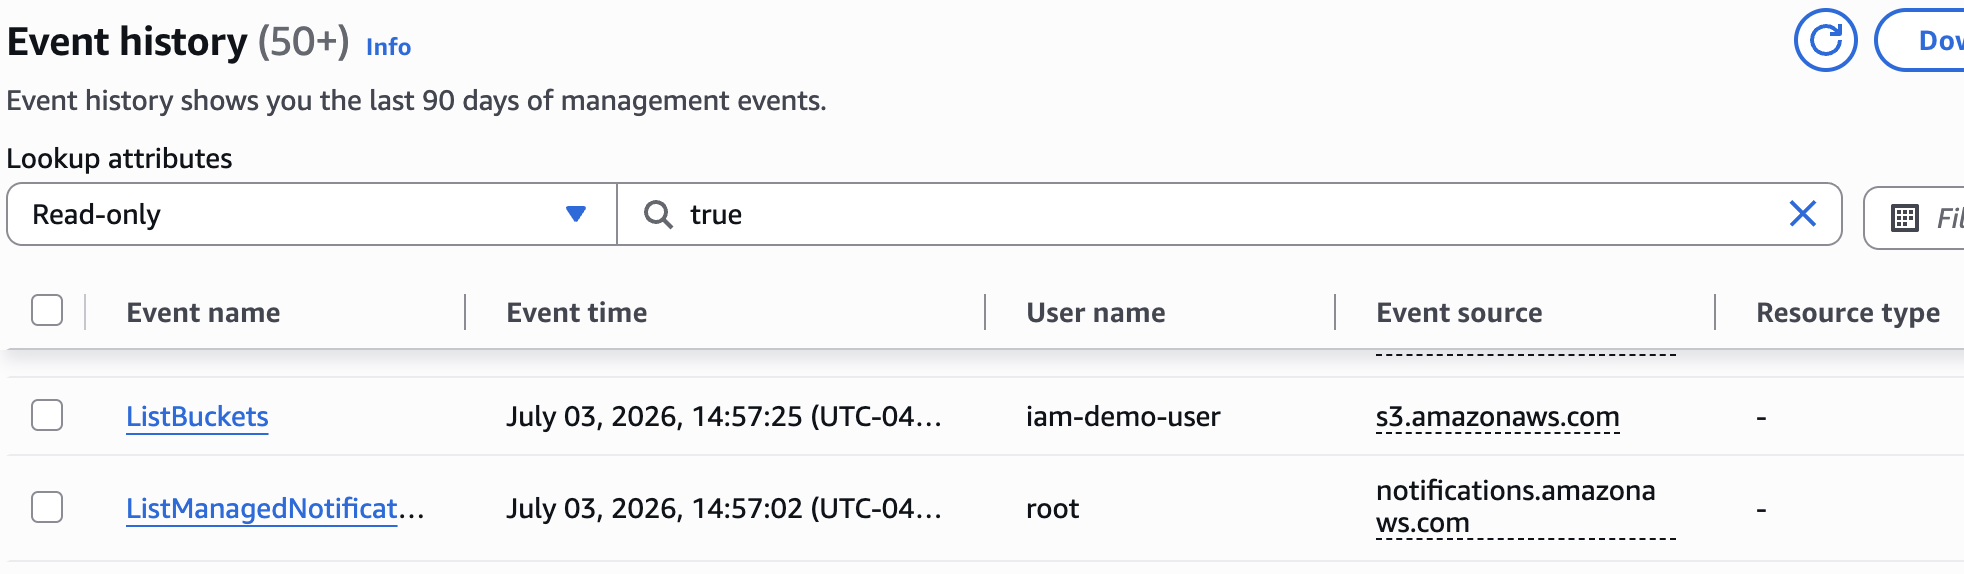Open the ListBuckets event link
Screen dimensions: 1964x574
click(x=197, y=416)
